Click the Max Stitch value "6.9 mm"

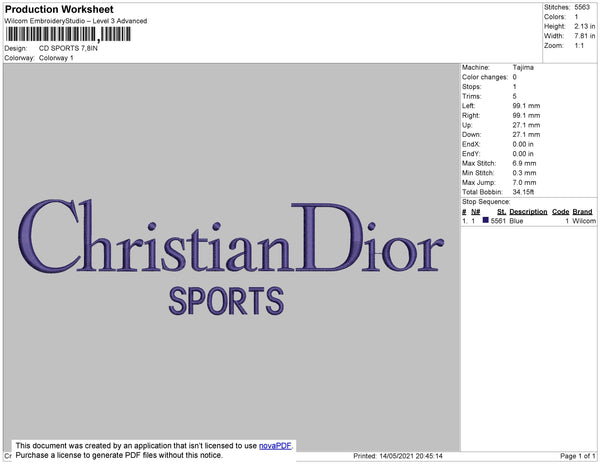(524, 163)
